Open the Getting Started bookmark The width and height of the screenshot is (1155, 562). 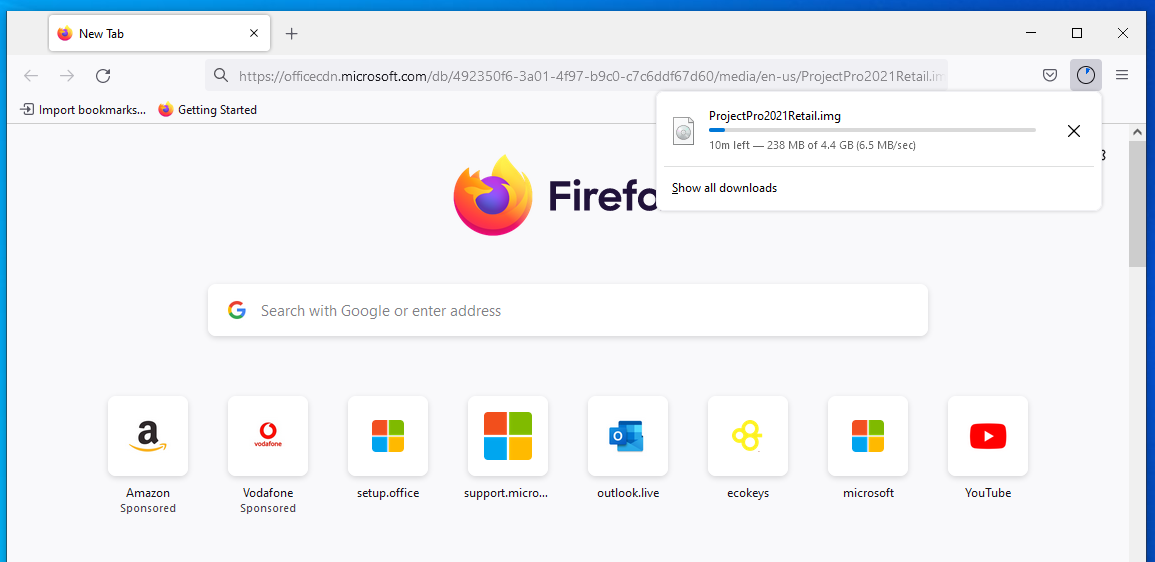[208, 110]
